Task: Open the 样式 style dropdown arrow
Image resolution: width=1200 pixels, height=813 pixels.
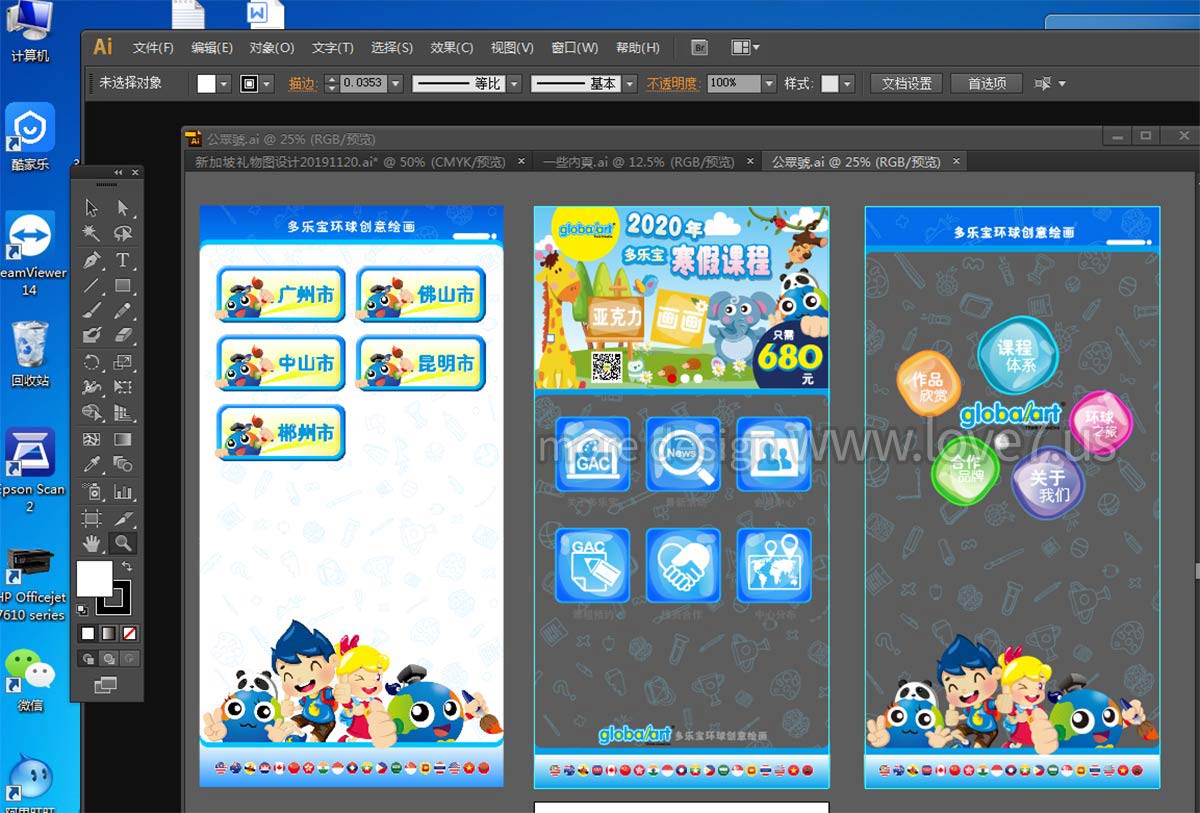Action: pyautogui.click(x=847, y=84)
